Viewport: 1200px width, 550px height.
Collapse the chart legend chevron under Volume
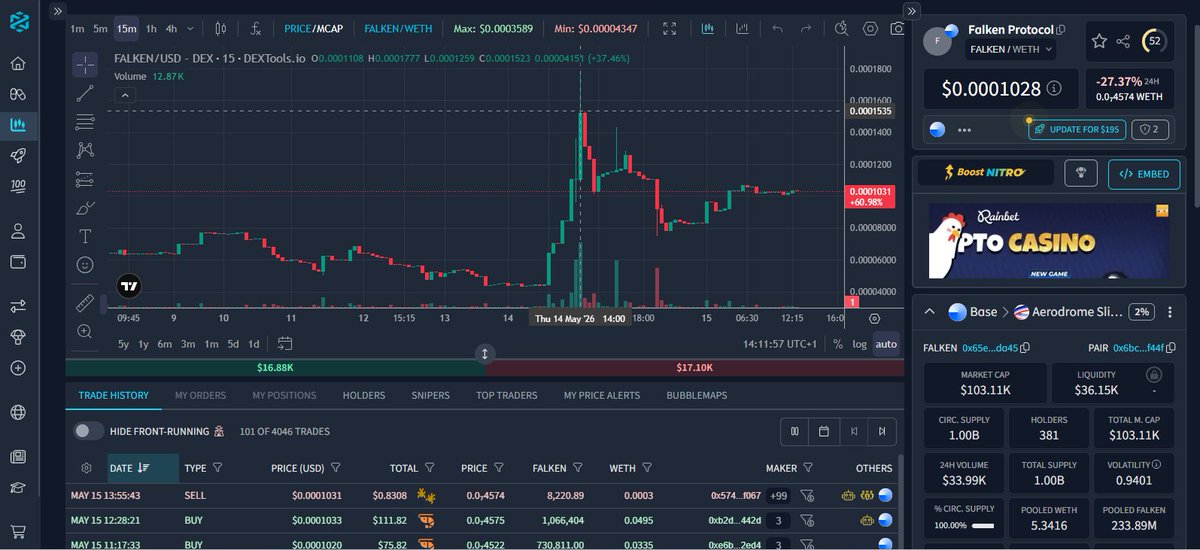pos(126,96)
